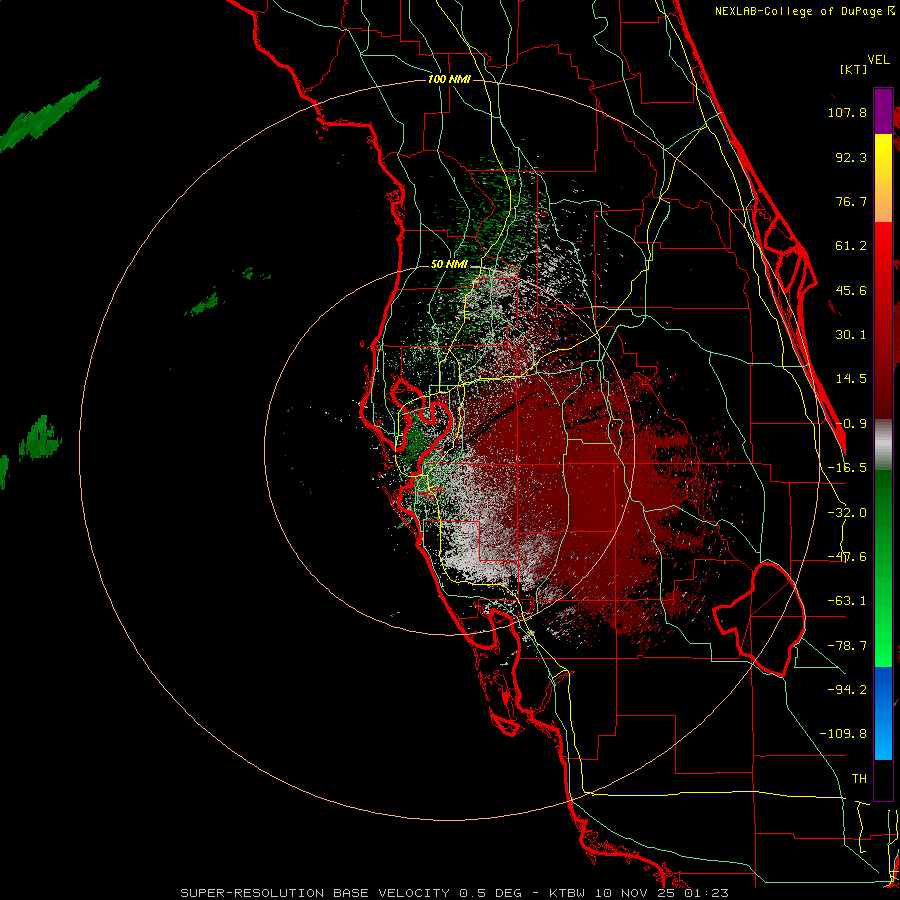Click the 92.3 legend value
The image size is (900, 900).
[851, 157]
